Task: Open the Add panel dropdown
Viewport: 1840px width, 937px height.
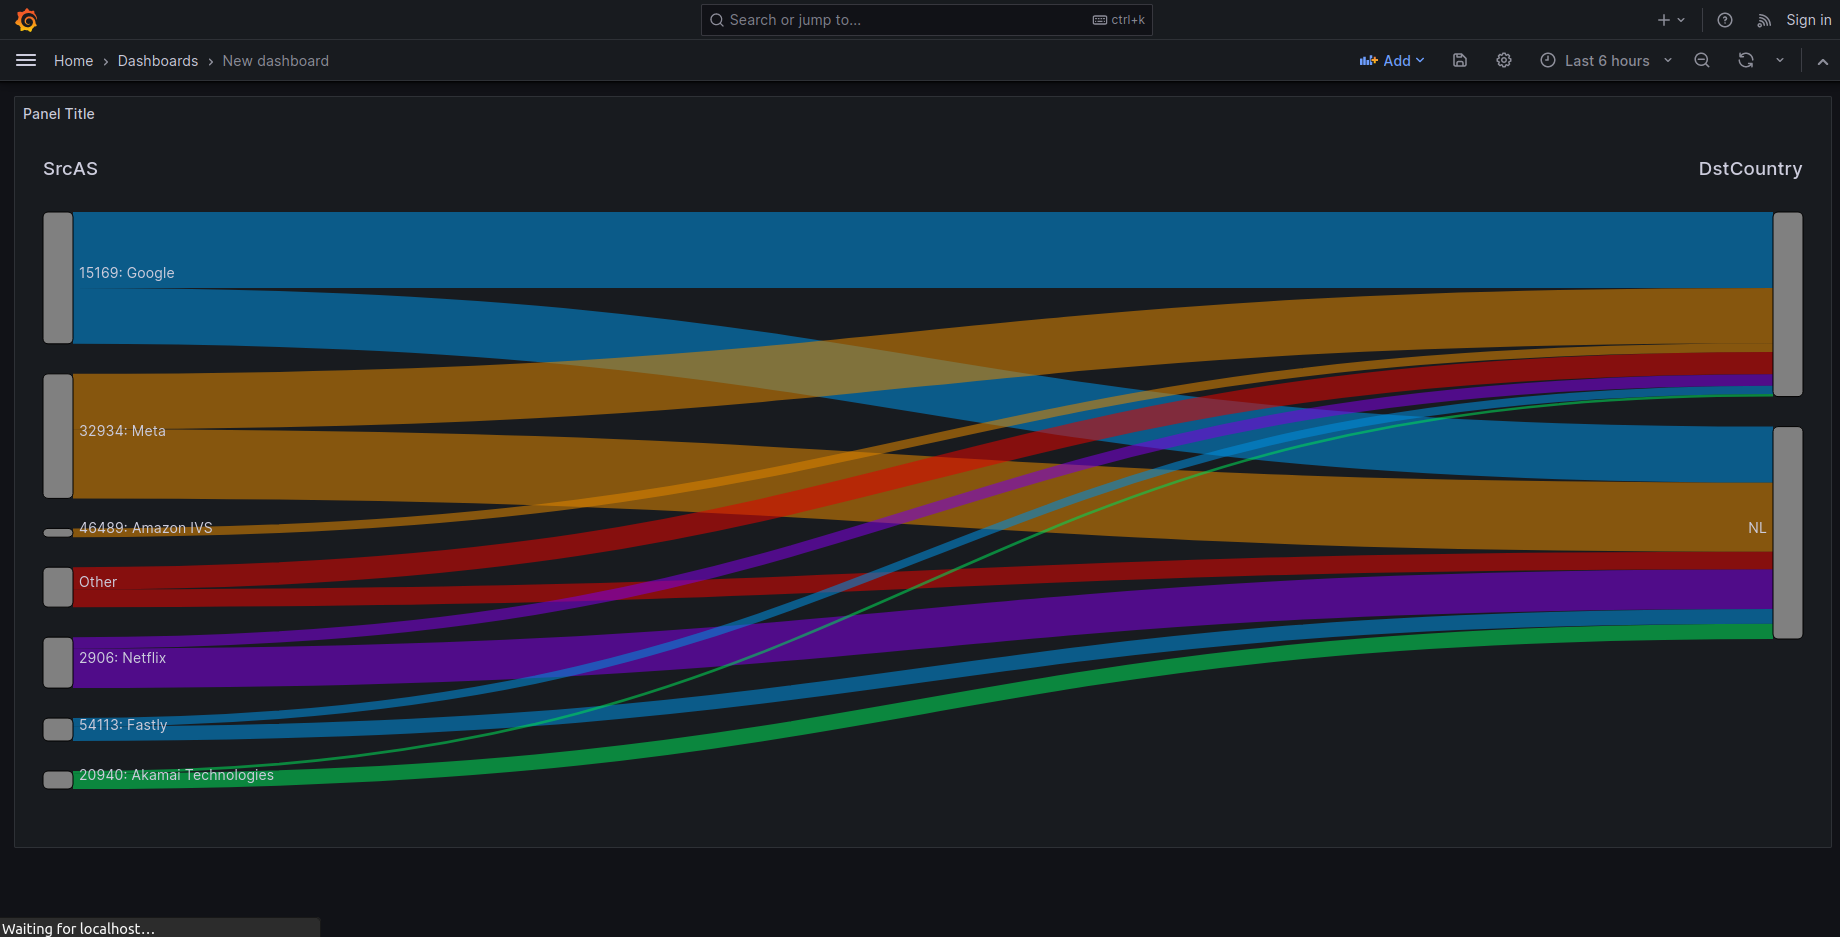Action: 1392,60
